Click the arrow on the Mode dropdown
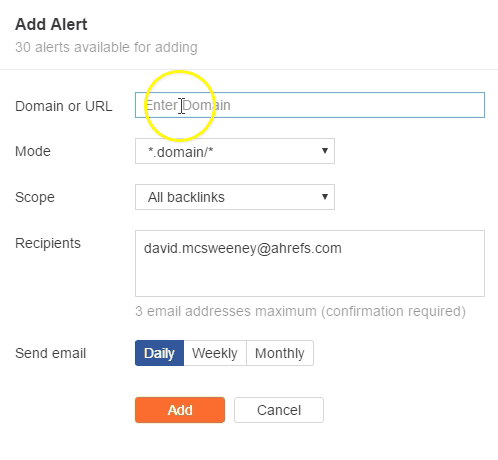498x460 pixels. 325,151
